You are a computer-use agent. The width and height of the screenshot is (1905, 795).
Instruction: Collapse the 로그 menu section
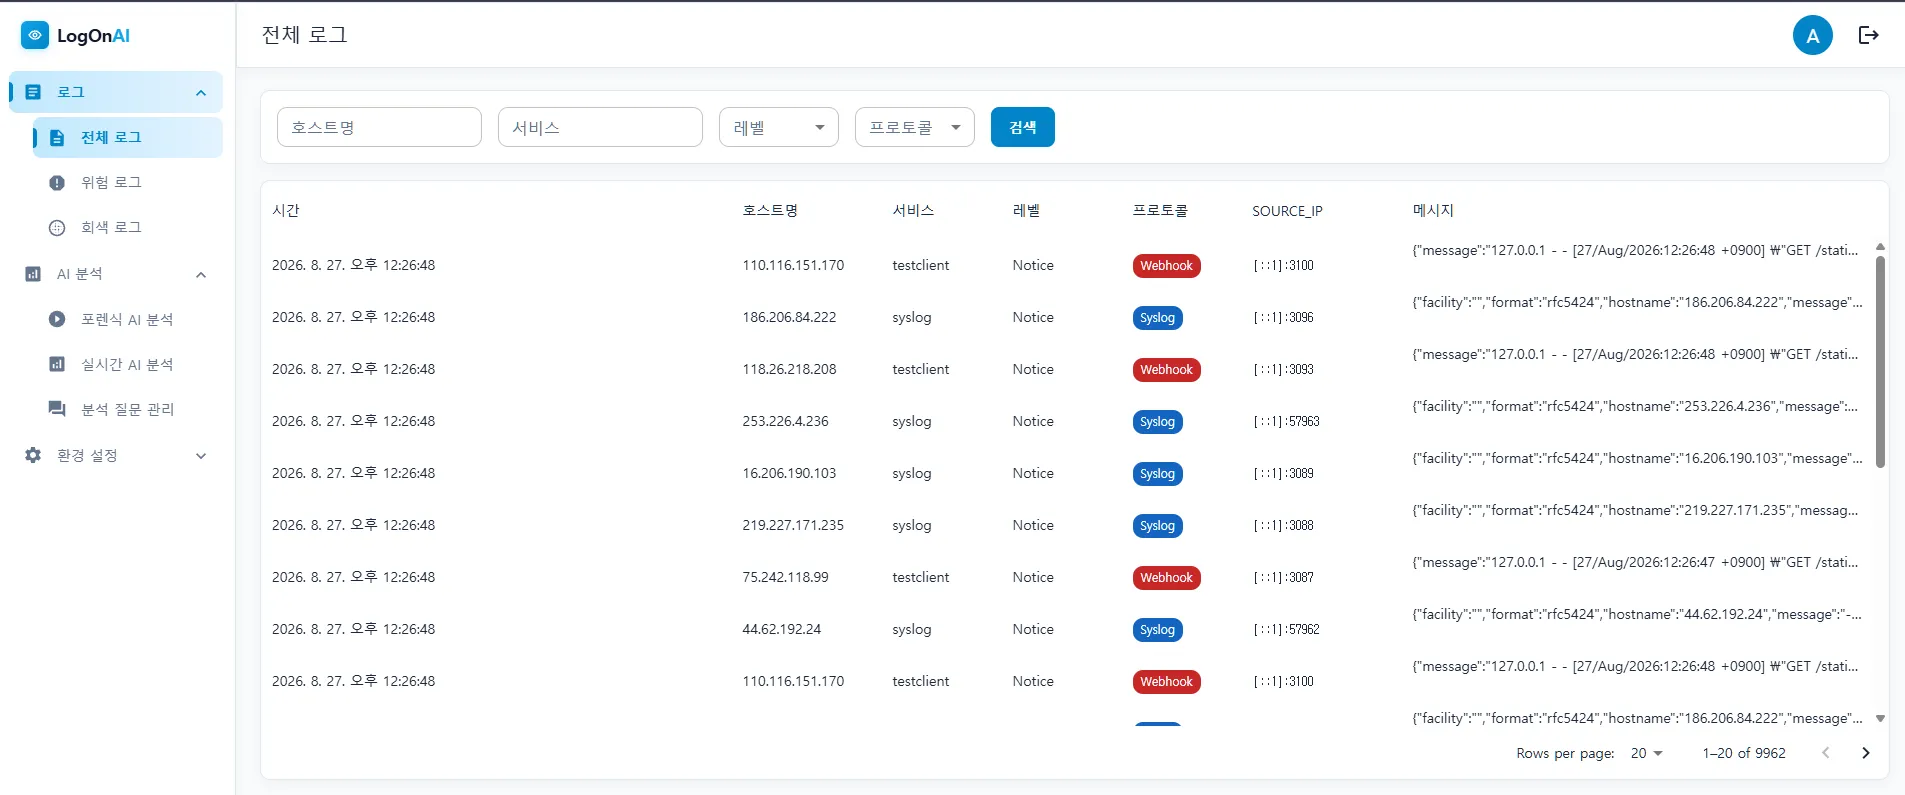pos(201,93)
